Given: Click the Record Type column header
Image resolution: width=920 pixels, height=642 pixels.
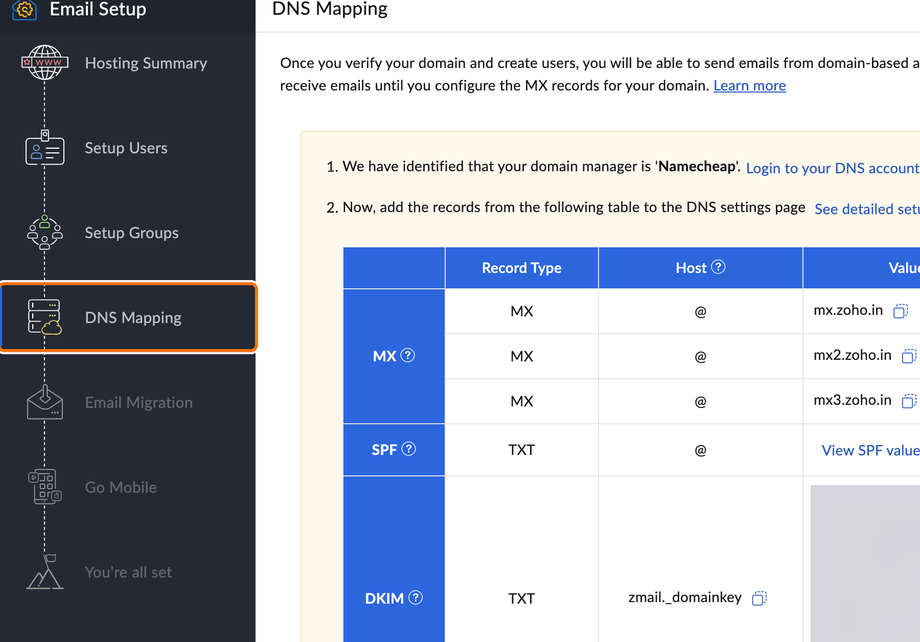Looking at the screenshot, I should (522, 268).
